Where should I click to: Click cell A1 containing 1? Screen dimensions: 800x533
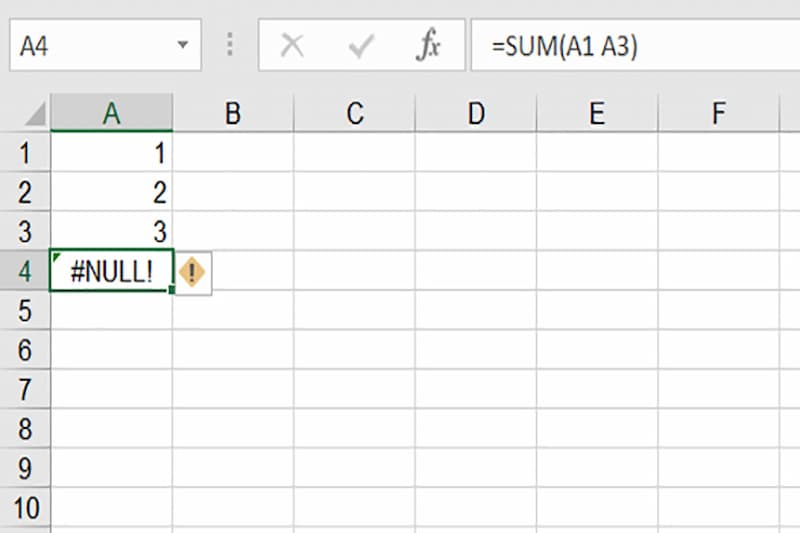tap(111, 154)
